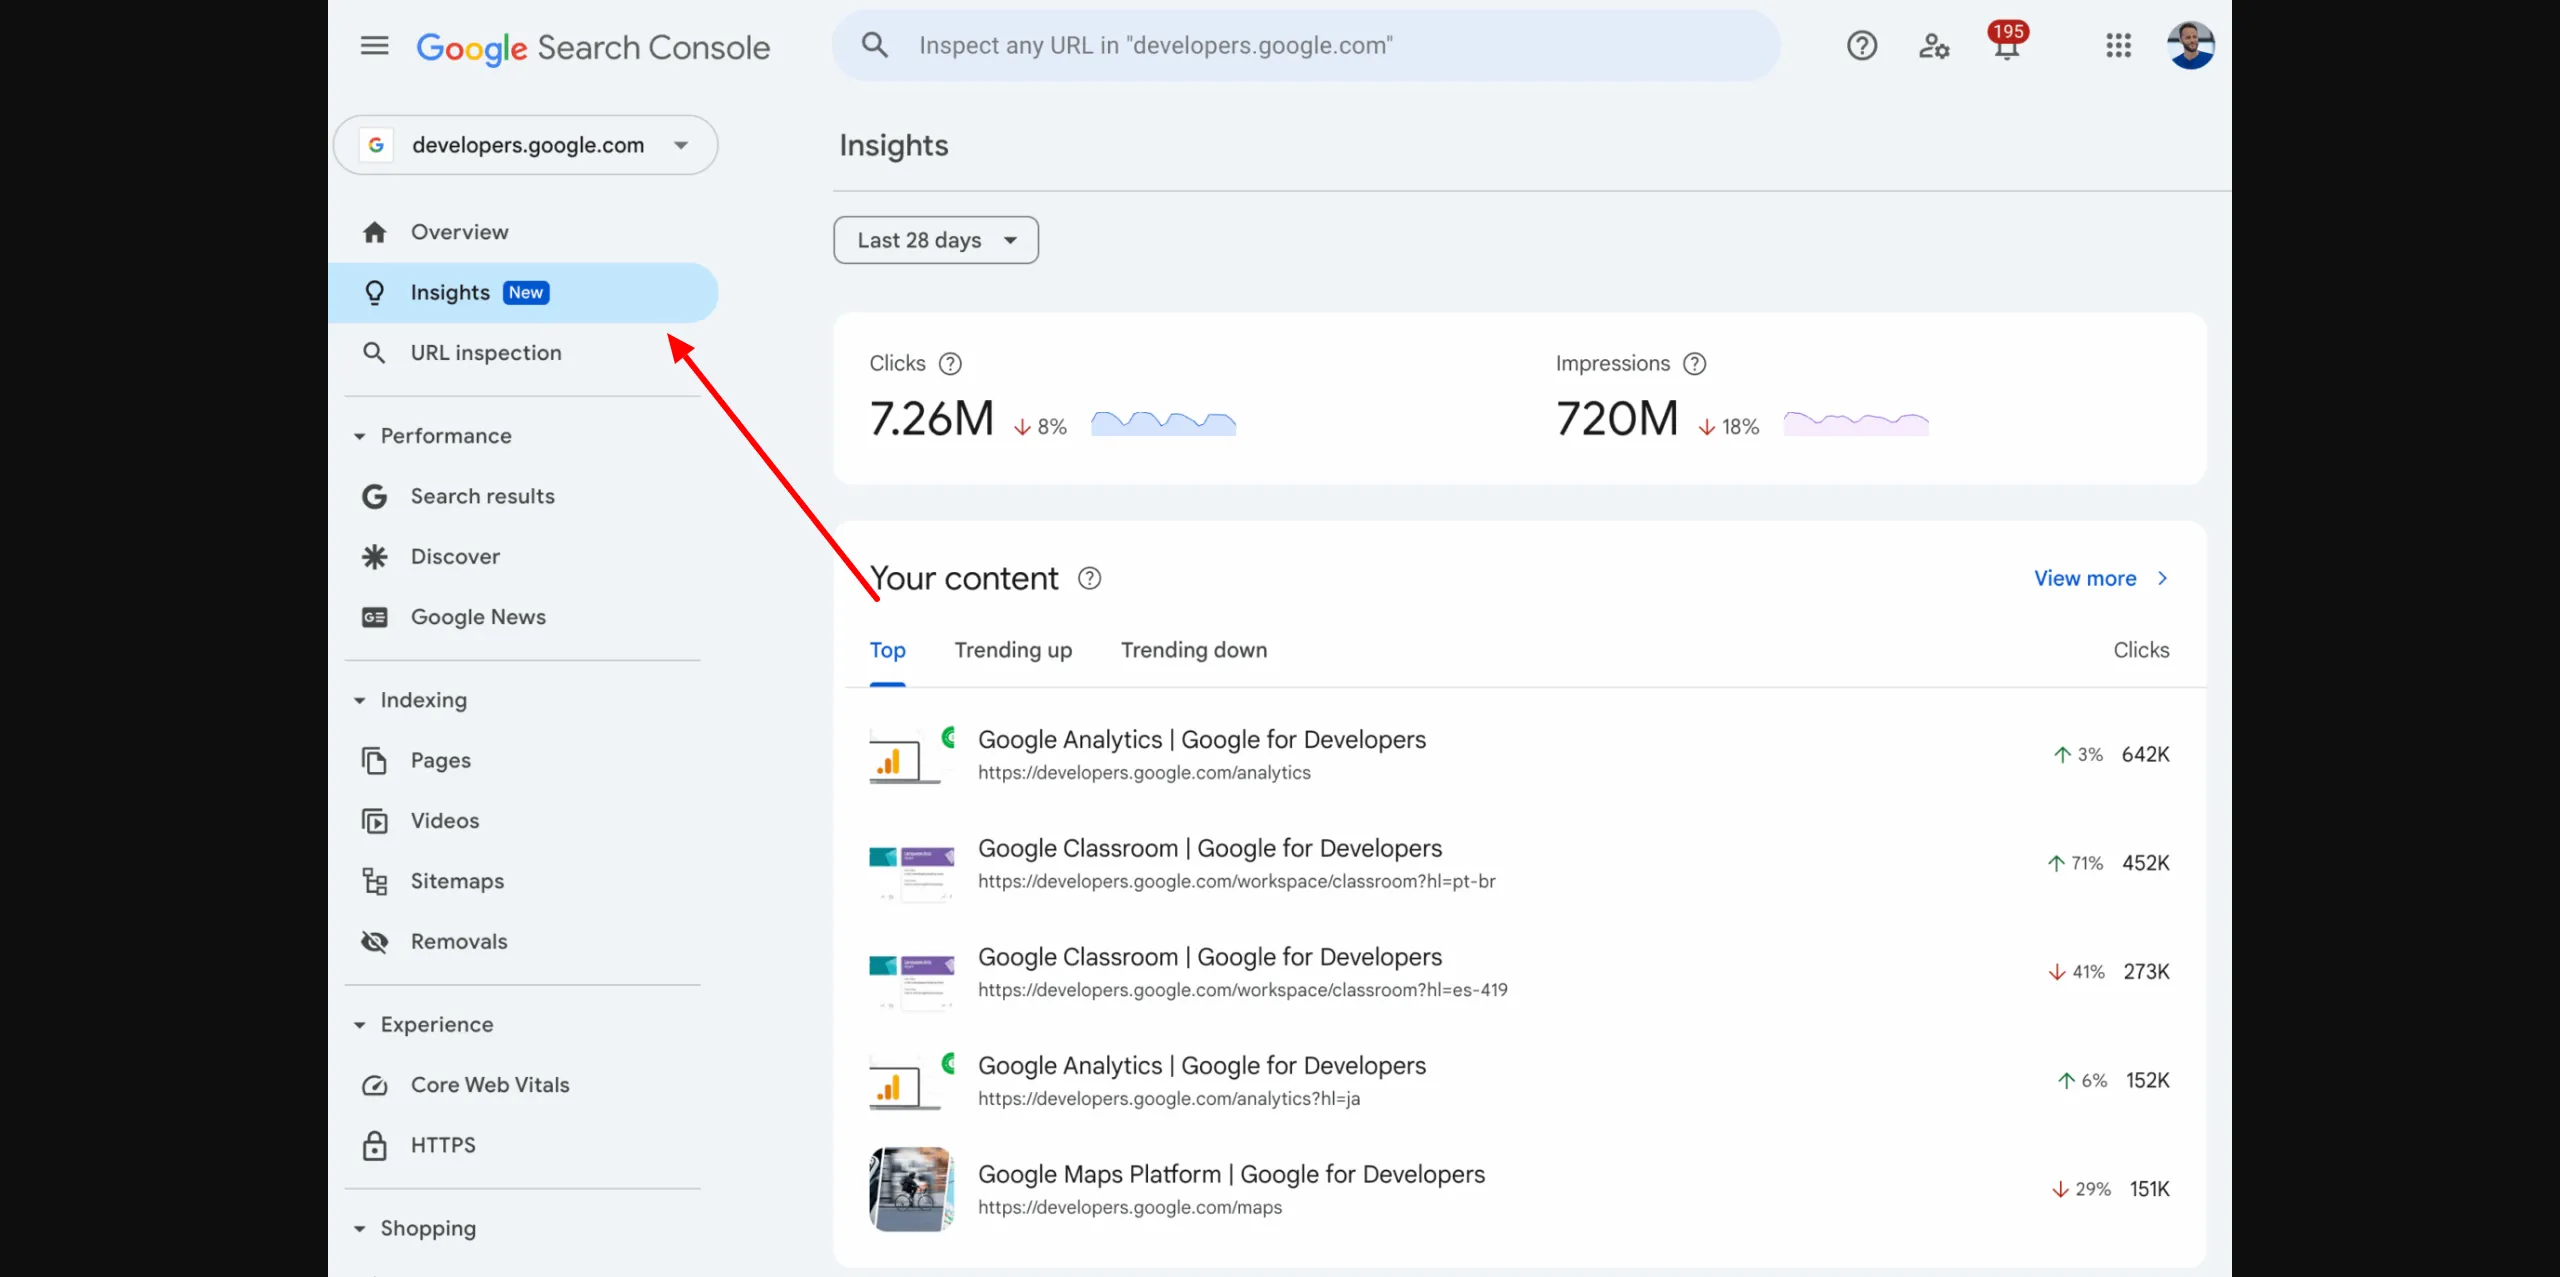
Task: Open the Pages indexing report
Action: [x=523, y=761]
